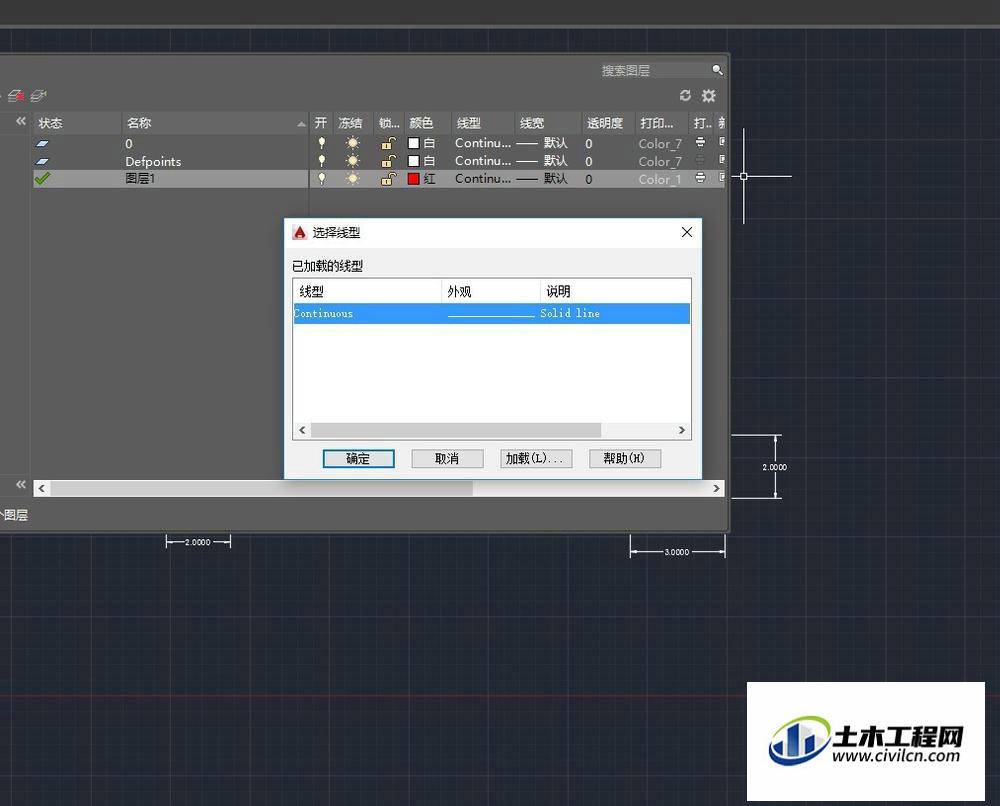Click the delete layer icon with red X
The image size is (1000, 806).
point(16,96)
